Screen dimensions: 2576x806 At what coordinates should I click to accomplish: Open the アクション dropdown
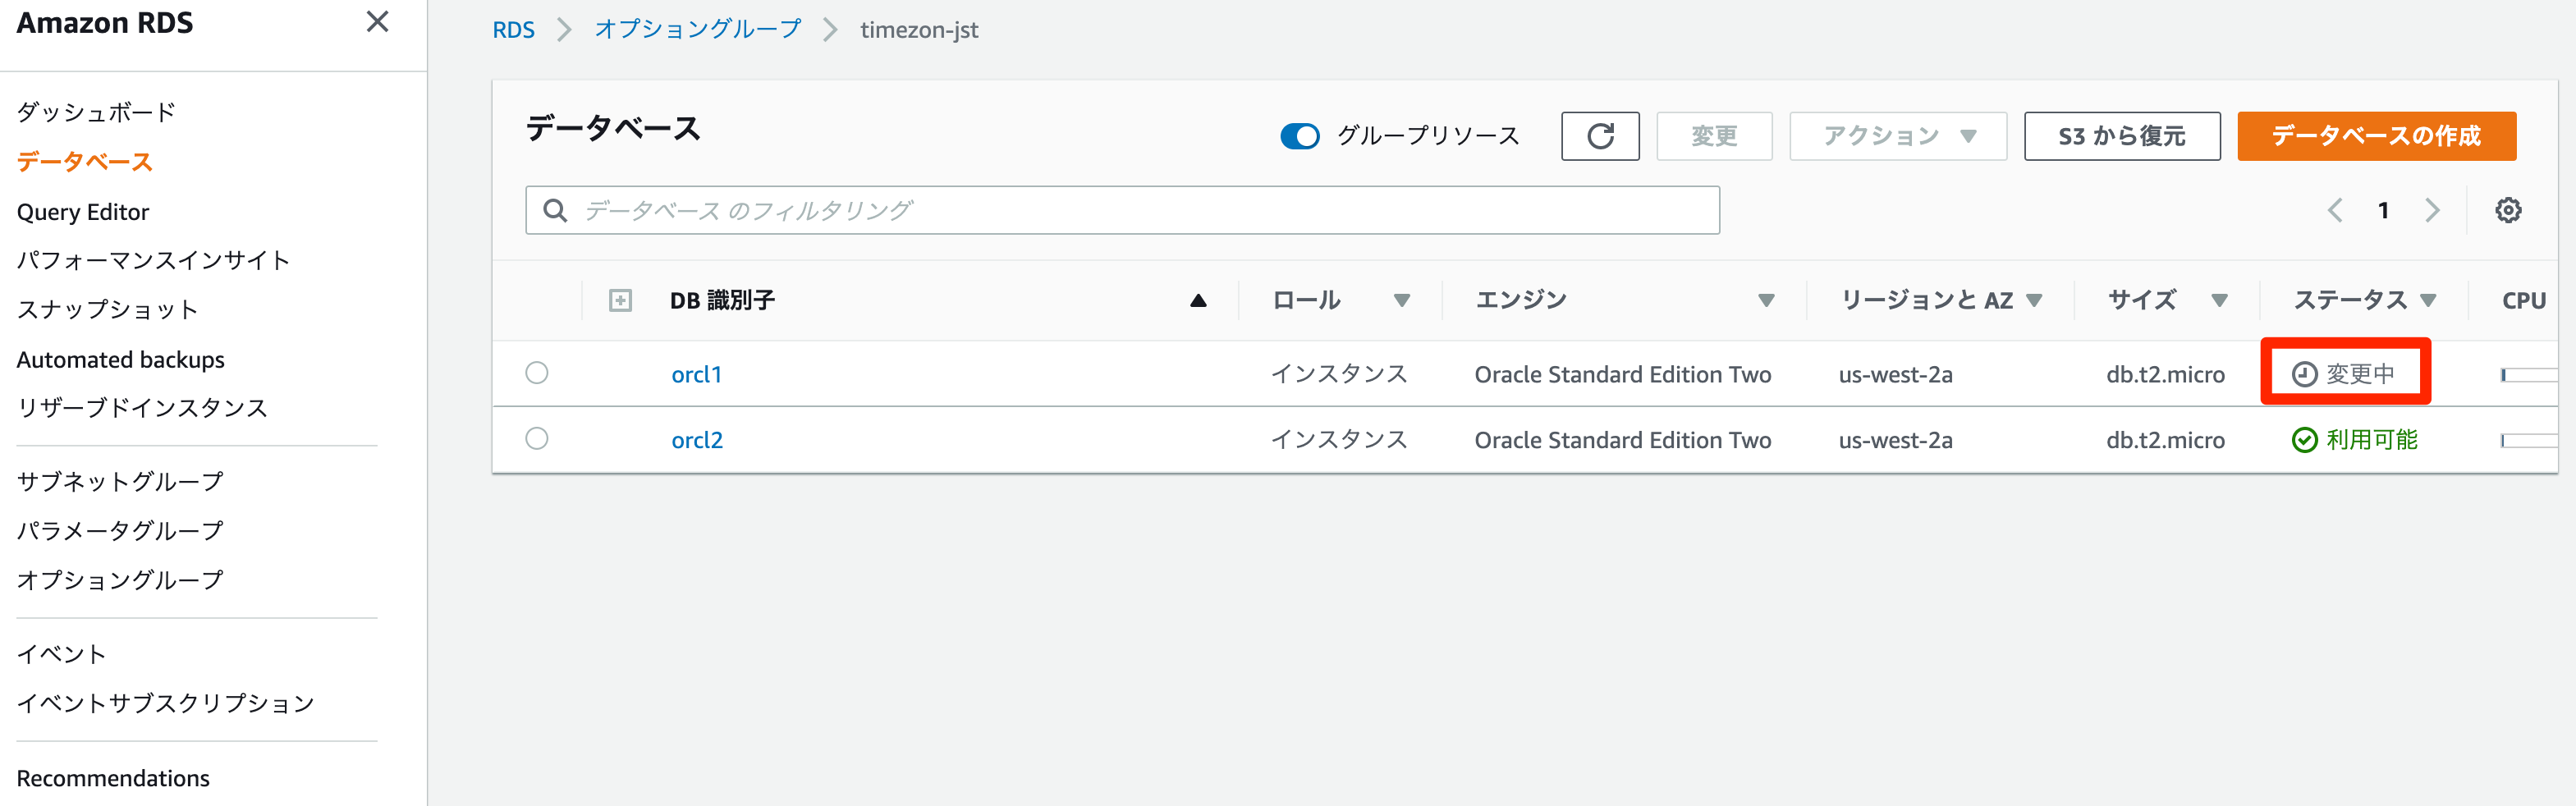1897,136
